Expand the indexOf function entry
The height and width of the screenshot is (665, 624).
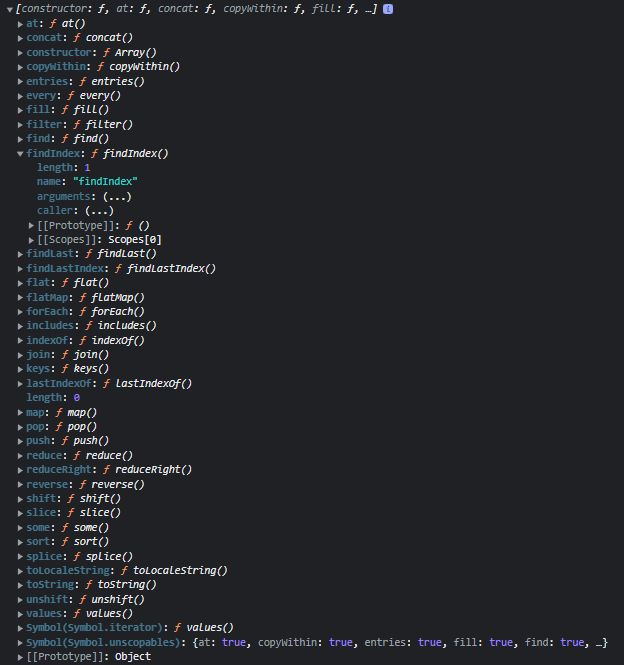20,341
